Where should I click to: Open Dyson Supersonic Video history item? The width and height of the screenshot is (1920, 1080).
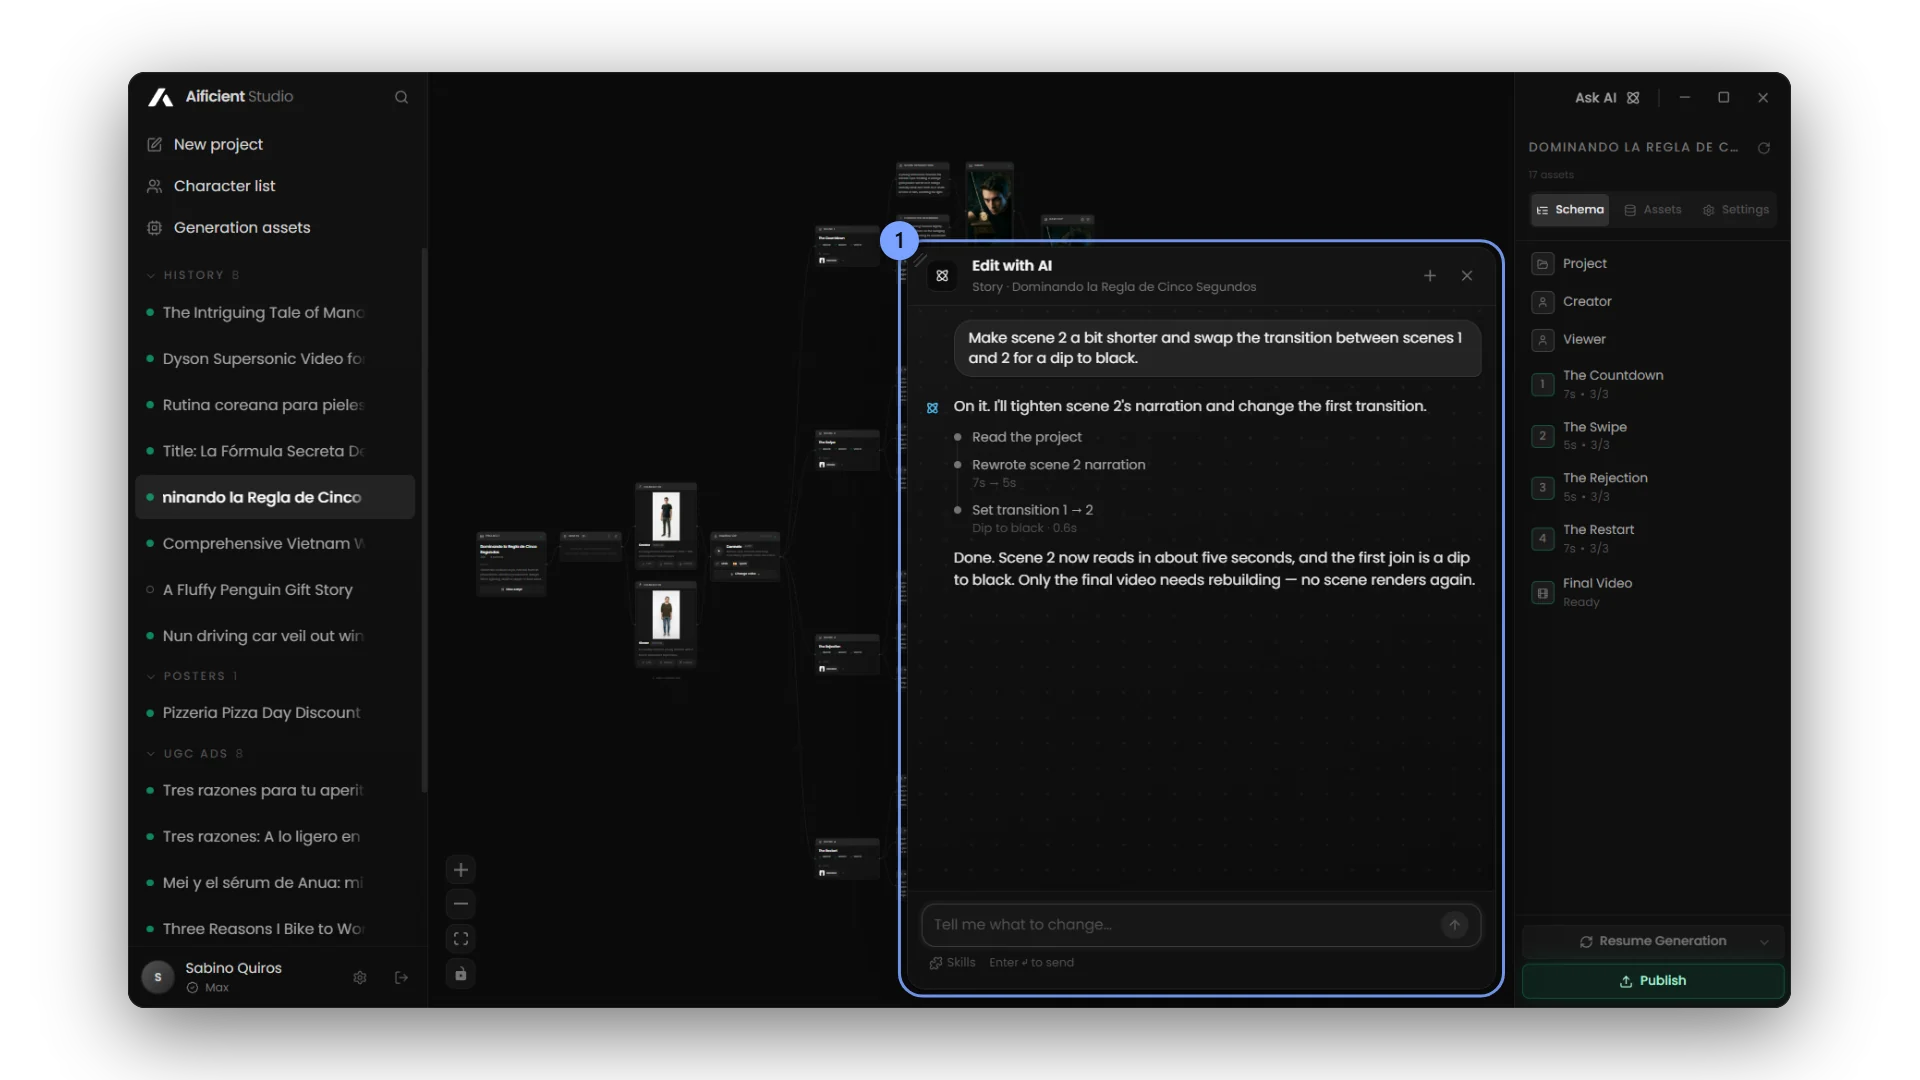coord(275,358)
